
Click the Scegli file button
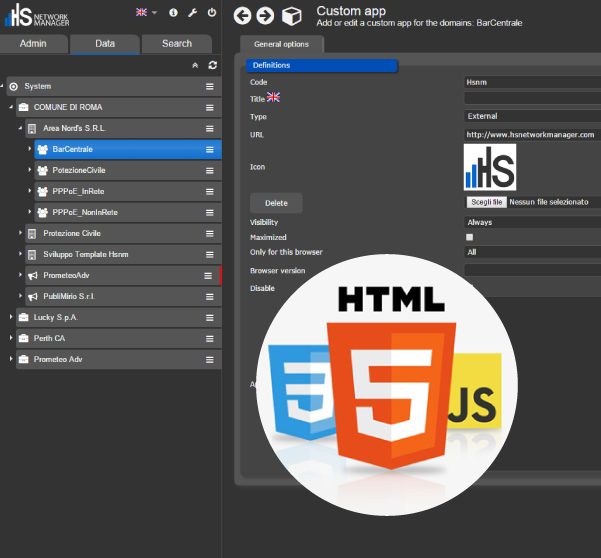[x=486, y=202]
